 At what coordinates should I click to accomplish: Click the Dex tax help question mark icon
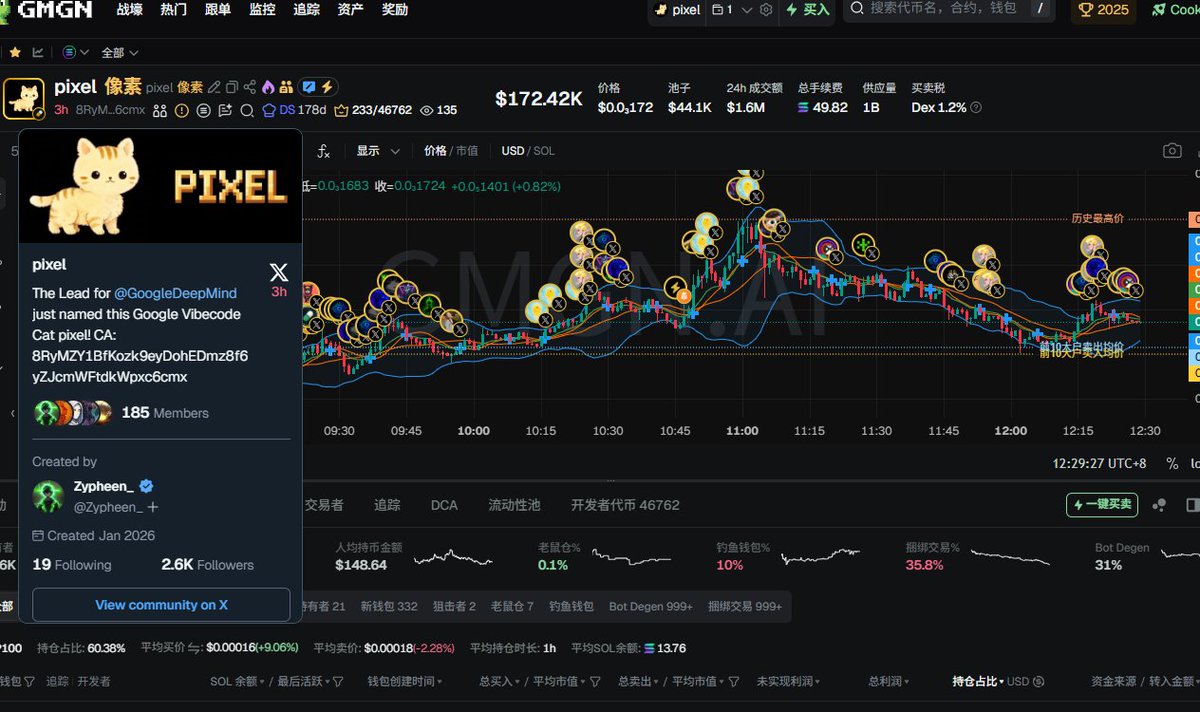[x=976, y=107]
